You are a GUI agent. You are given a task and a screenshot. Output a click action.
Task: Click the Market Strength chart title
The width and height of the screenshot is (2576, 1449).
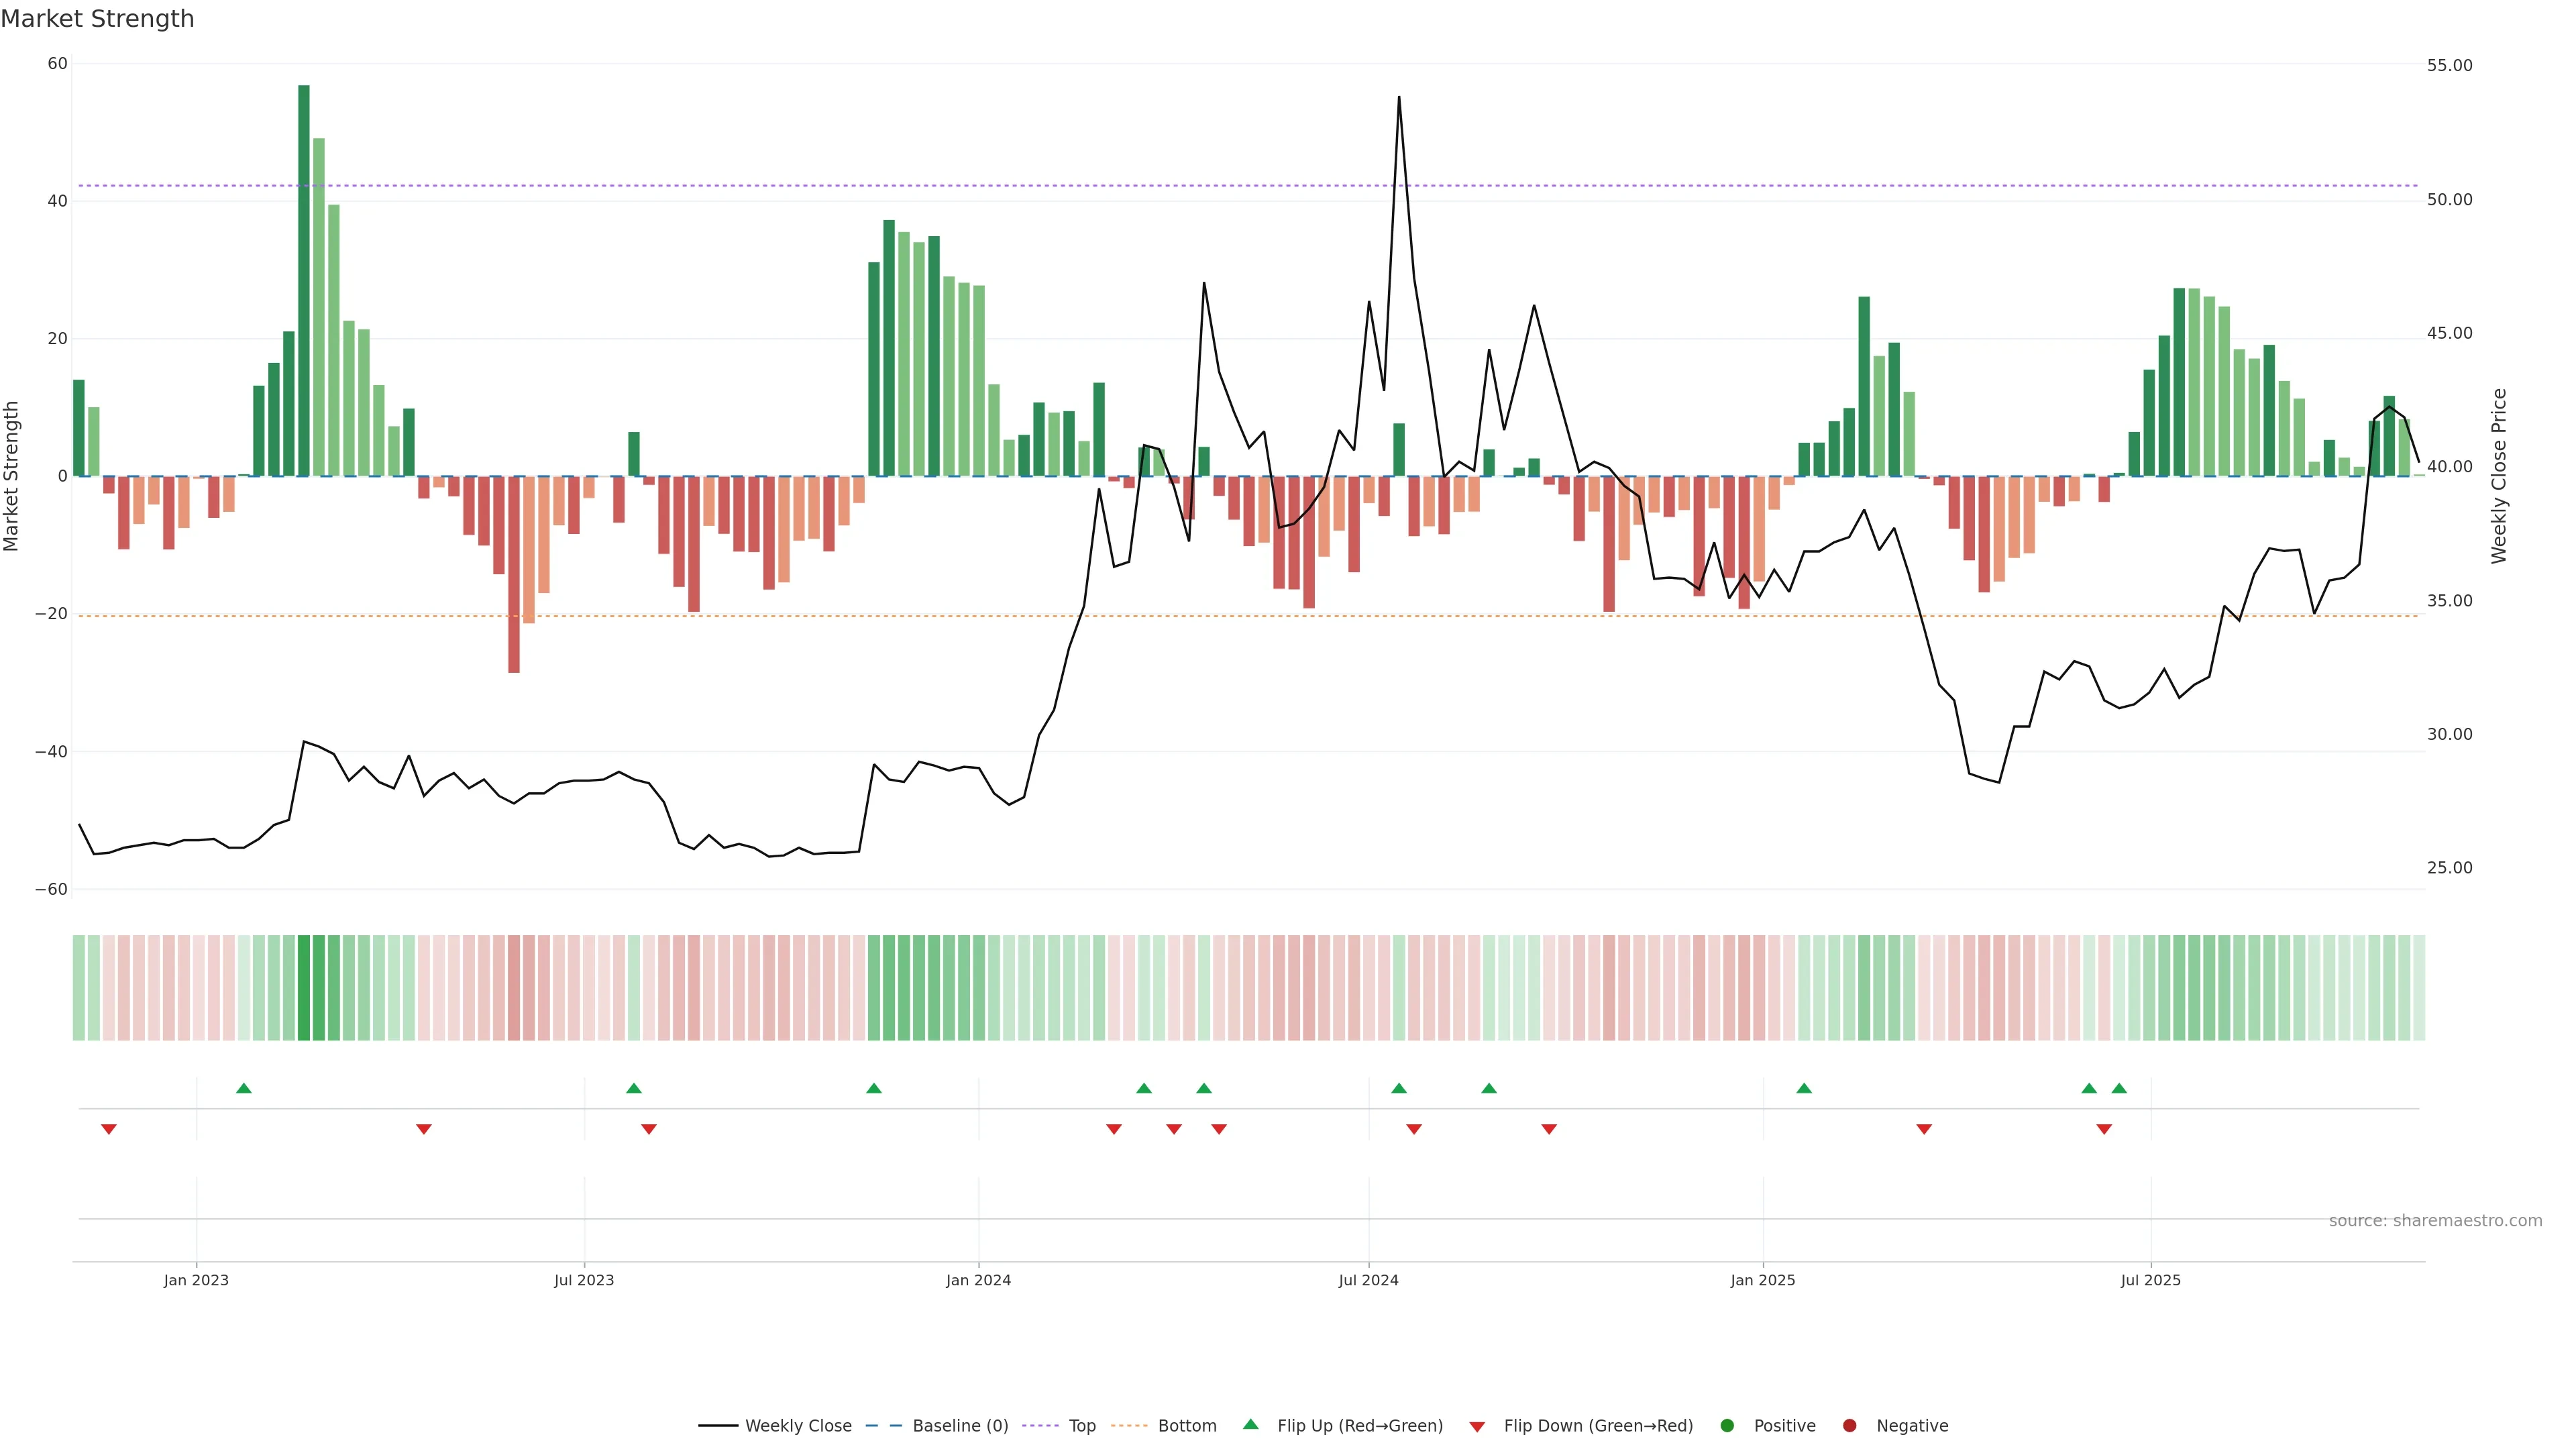tap(97, 19)
